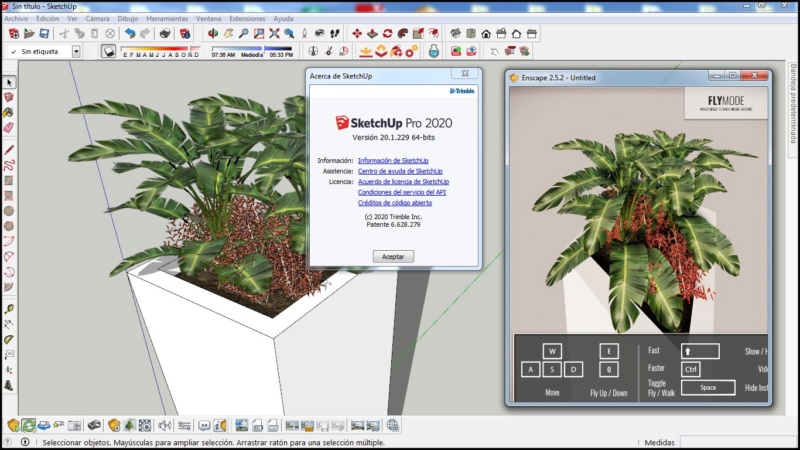
Task: Open the Cámara menu
Action: click(97, 18)
